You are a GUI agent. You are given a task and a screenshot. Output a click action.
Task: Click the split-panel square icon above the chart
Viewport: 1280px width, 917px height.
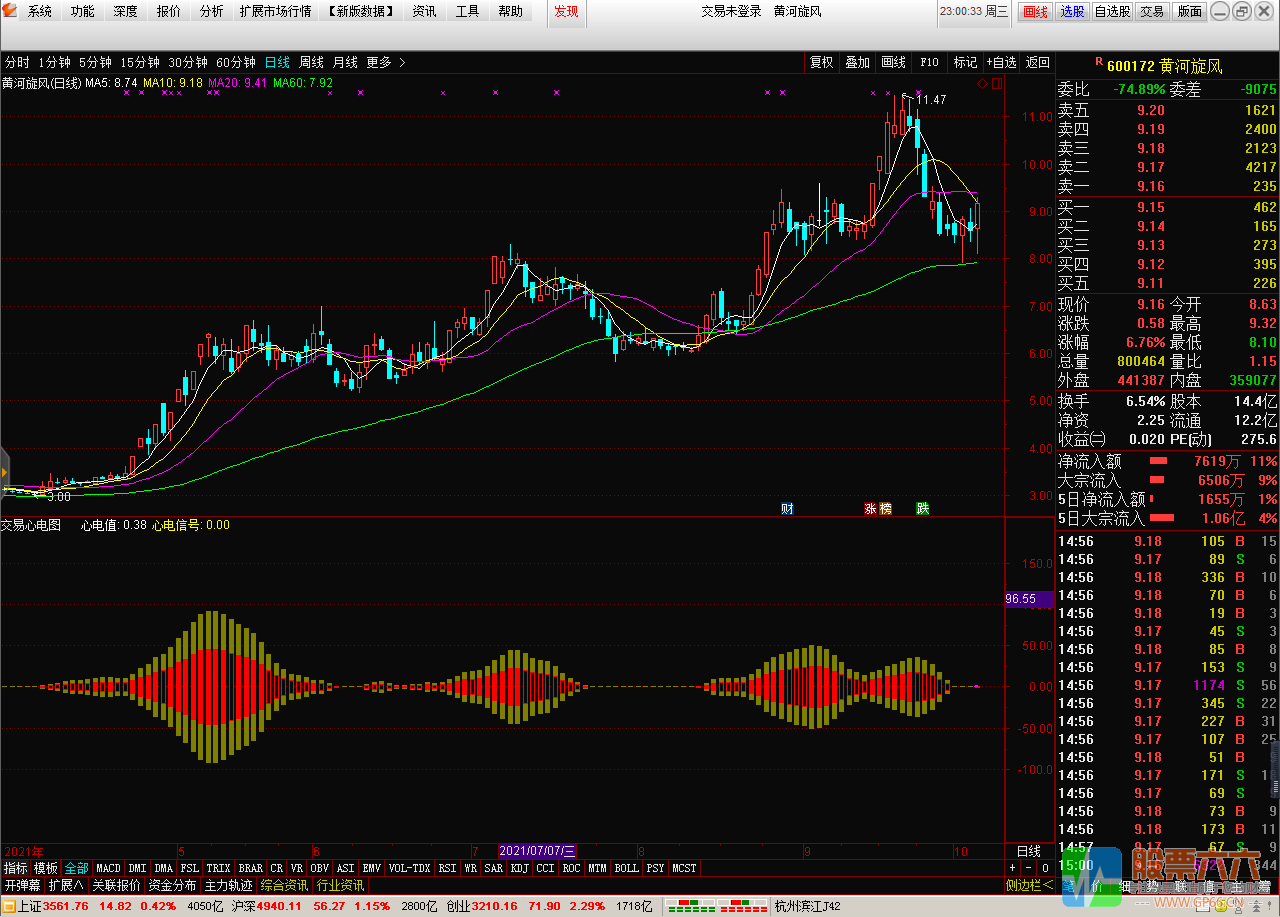[996, 83]
